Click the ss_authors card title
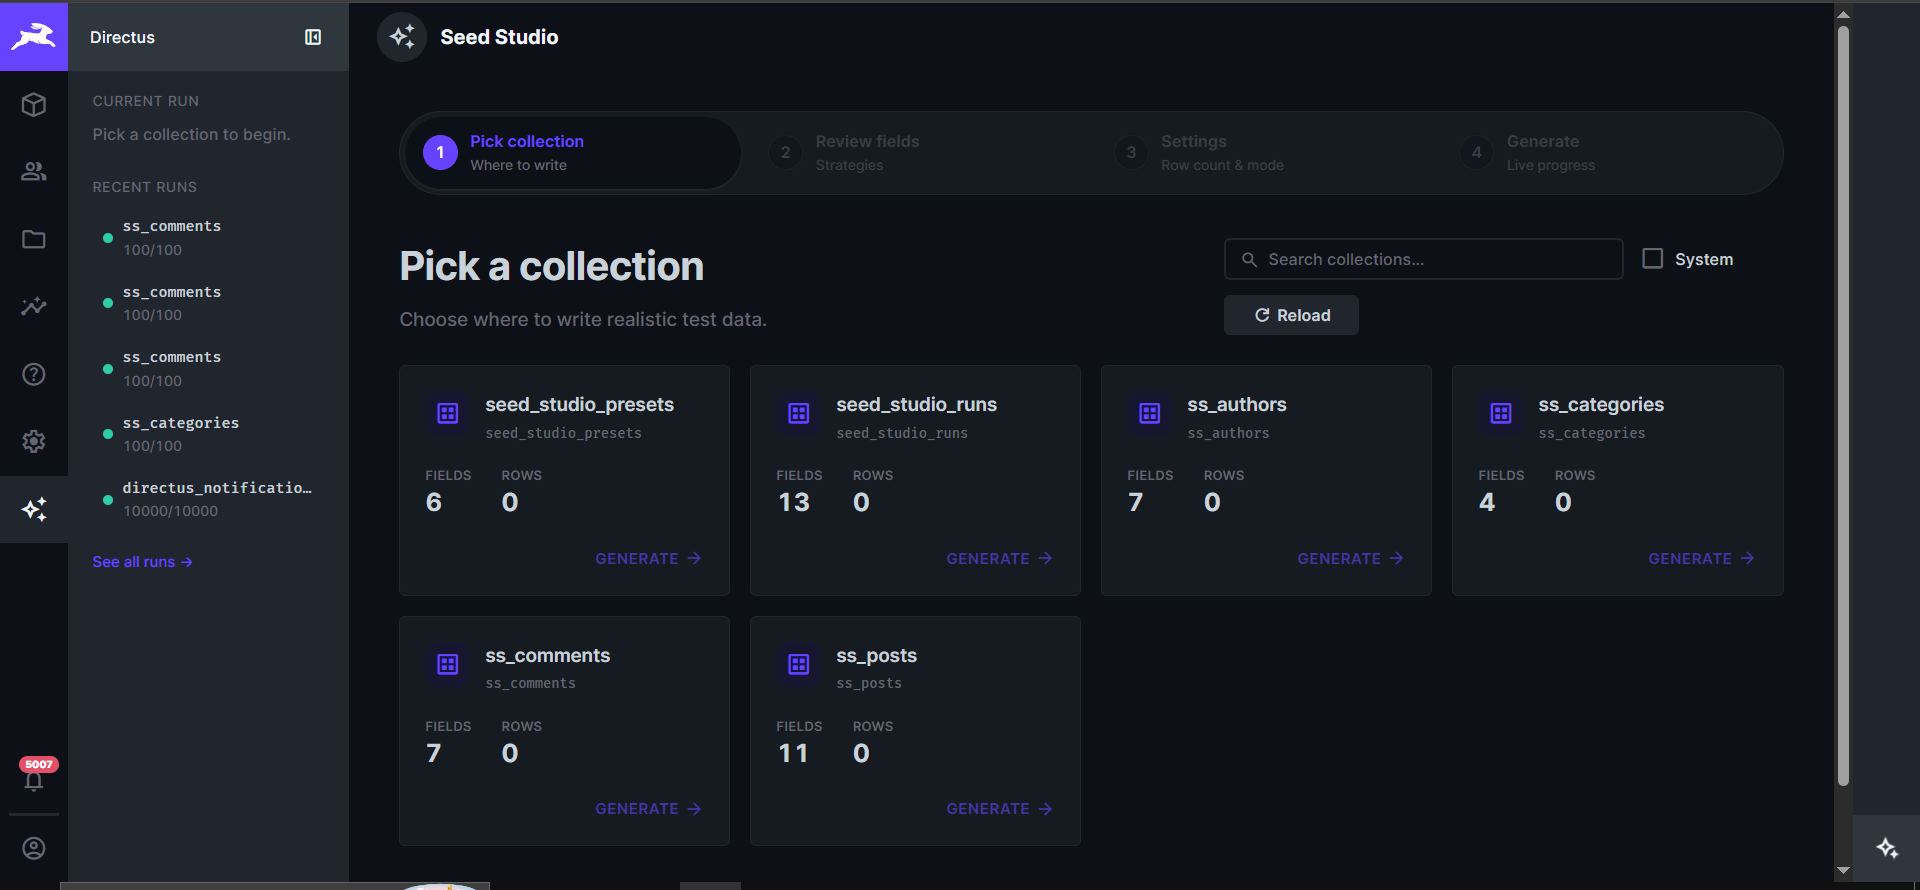 point(1237,405)
